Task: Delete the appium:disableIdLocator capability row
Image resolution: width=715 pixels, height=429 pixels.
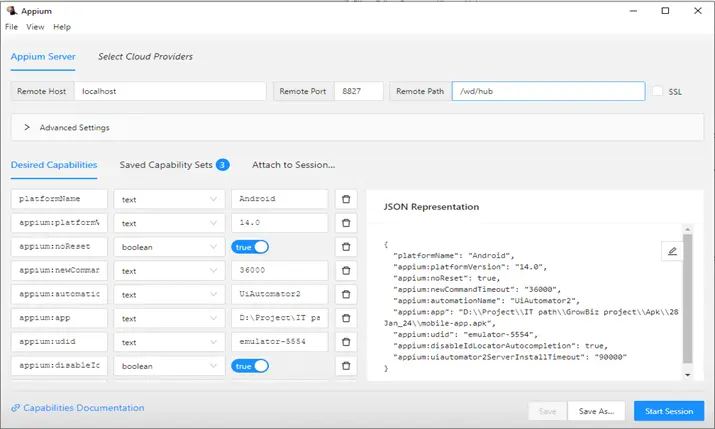Action: [x=346, y=366]
